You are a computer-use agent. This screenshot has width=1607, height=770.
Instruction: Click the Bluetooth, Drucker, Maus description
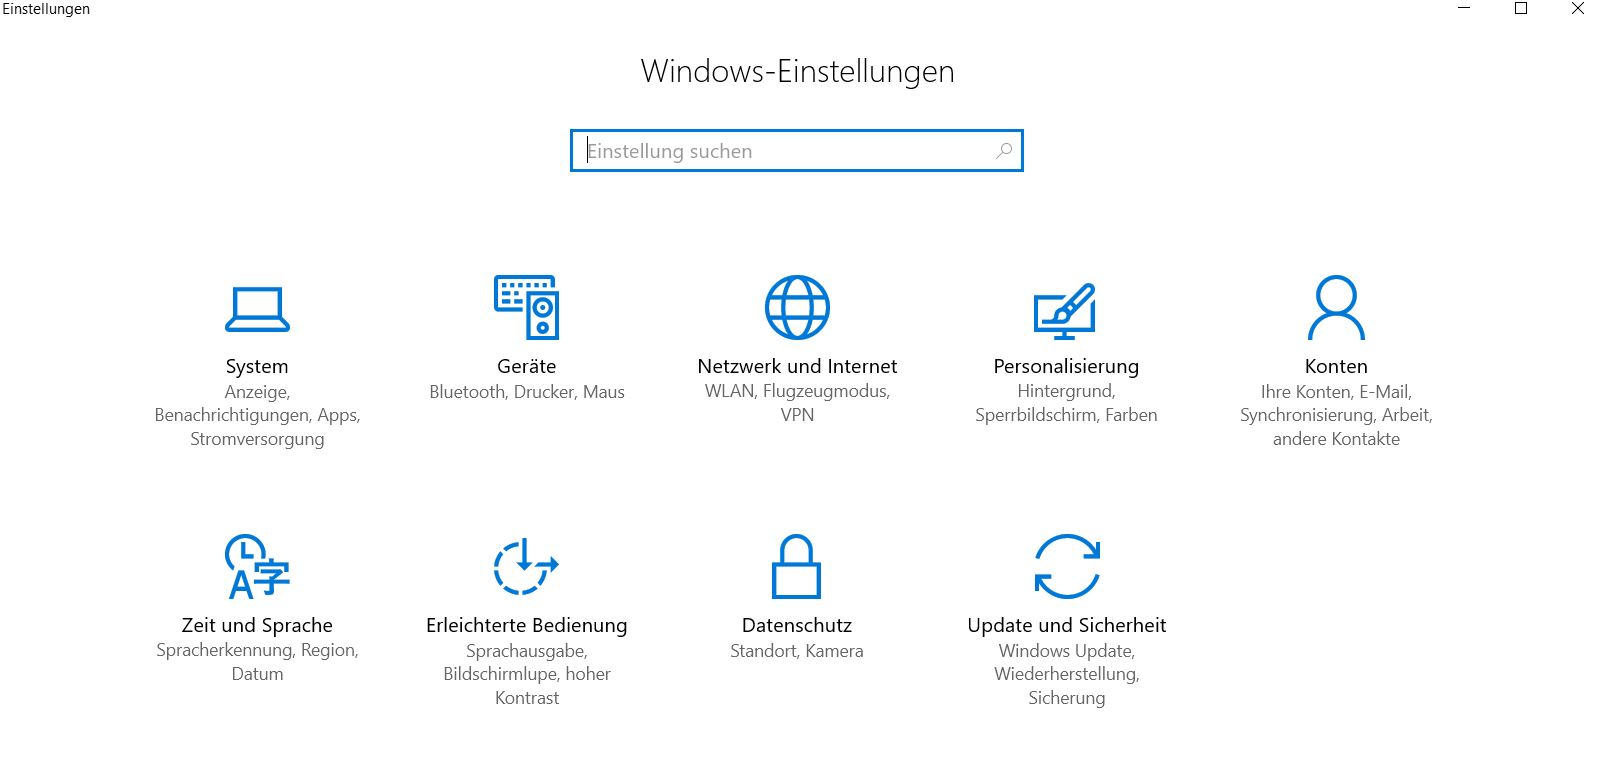[x=527, y=392]
